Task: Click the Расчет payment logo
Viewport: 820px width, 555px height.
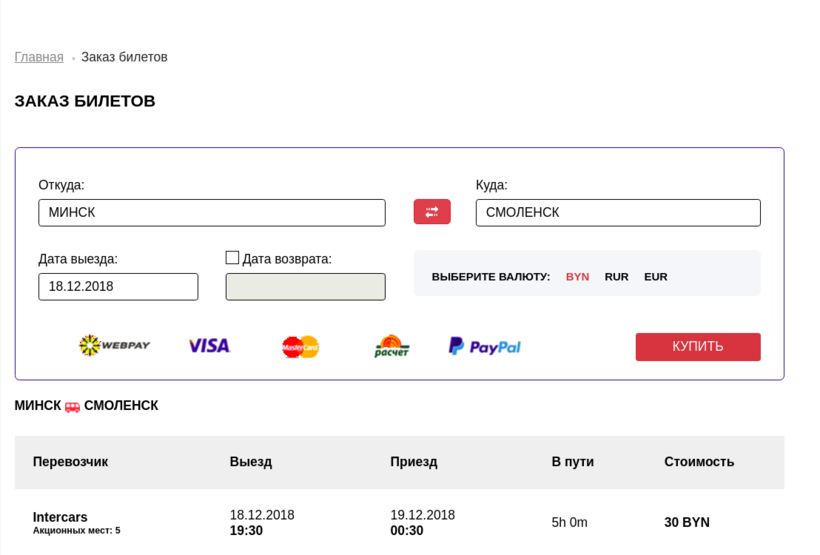Action: (392, 346)
